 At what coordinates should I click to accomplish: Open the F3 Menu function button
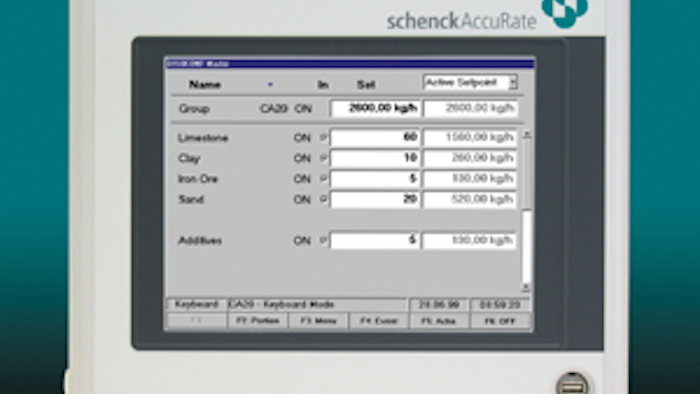point(318,321)
